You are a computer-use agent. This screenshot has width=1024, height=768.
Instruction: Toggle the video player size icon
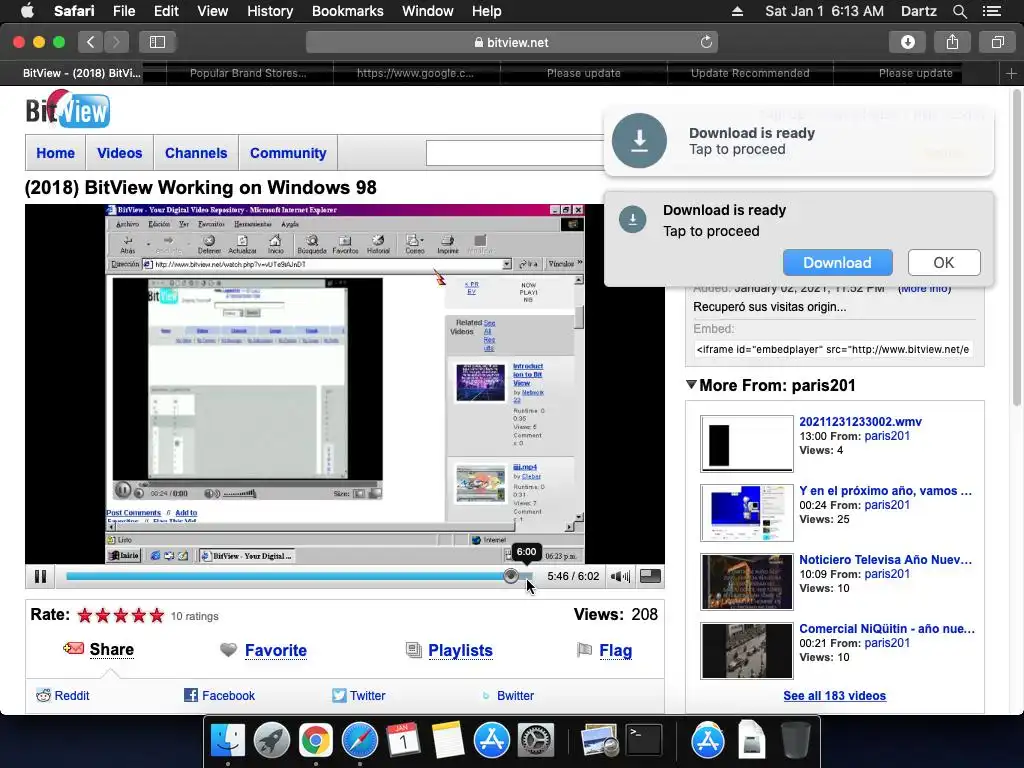click(x=650, y=576)
